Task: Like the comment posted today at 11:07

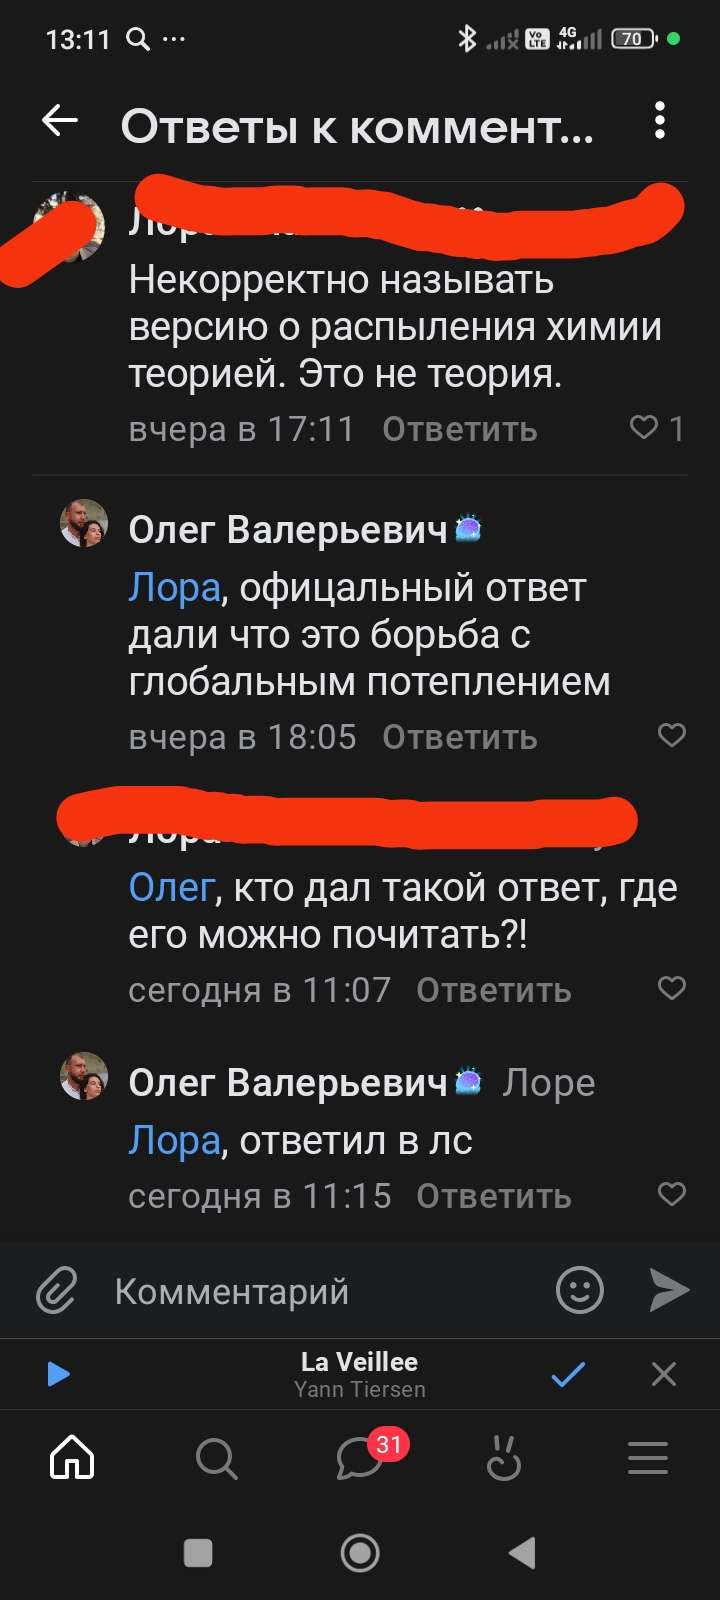Action: 672,989
